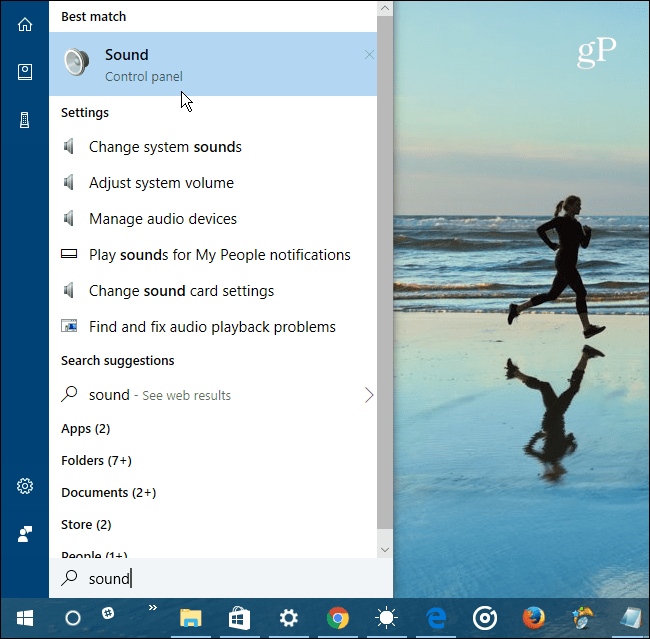Click speaker icon beside Change system sounds
Viewport: 650px width, 639px height.
tap(69, 146)
